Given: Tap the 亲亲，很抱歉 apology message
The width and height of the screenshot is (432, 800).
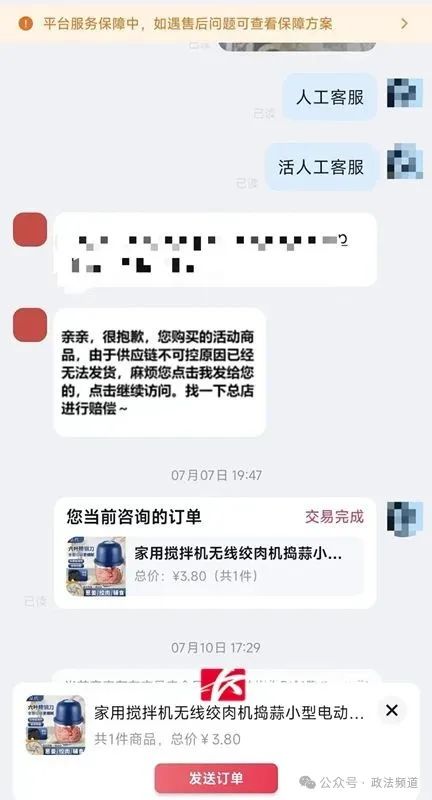Looking at the screenshot, I should tap(160, 372).
